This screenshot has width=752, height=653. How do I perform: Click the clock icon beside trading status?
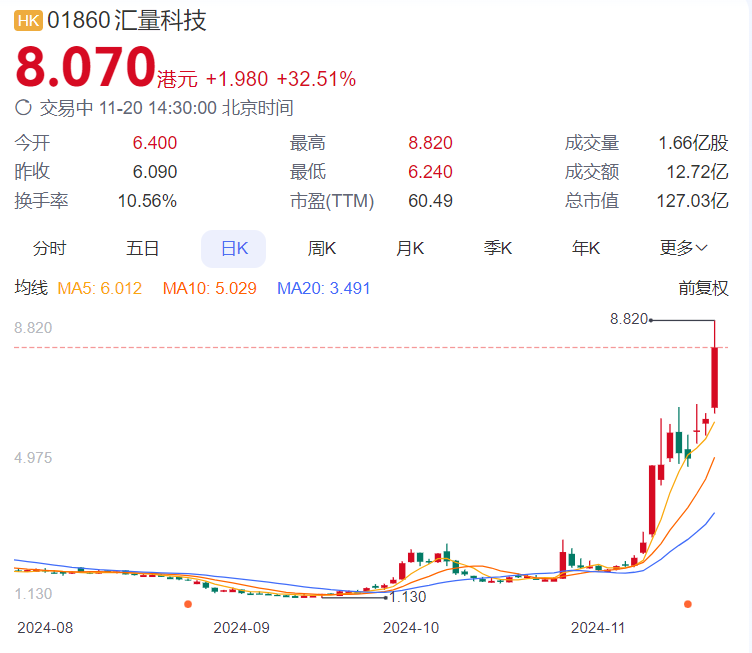(x=23, y=108)
